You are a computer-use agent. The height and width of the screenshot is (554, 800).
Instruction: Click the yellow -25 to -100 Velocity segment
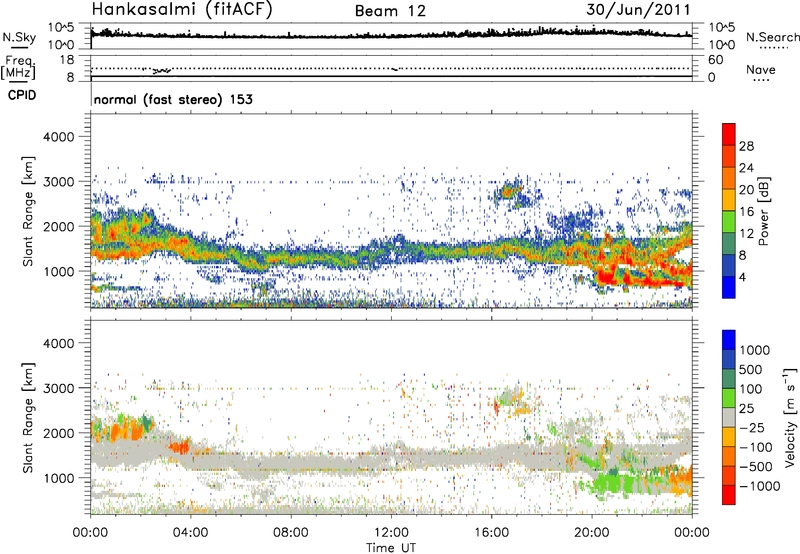point(729,437)
